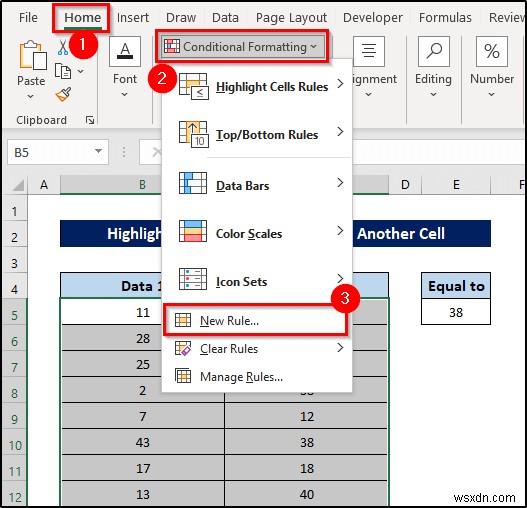Click the Manage Rules grid icon
The width and height of the screenshot is (527, 508).
(x=183, y=376)
